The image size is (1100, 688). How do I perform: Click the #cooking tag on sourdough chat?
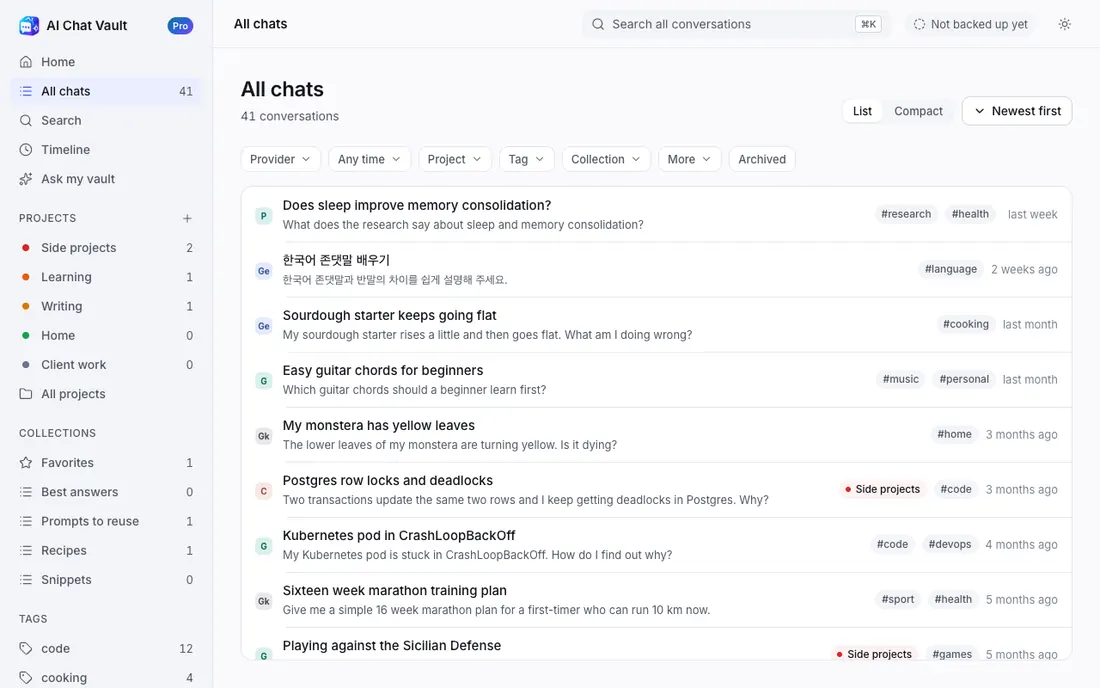click(965, 324)
